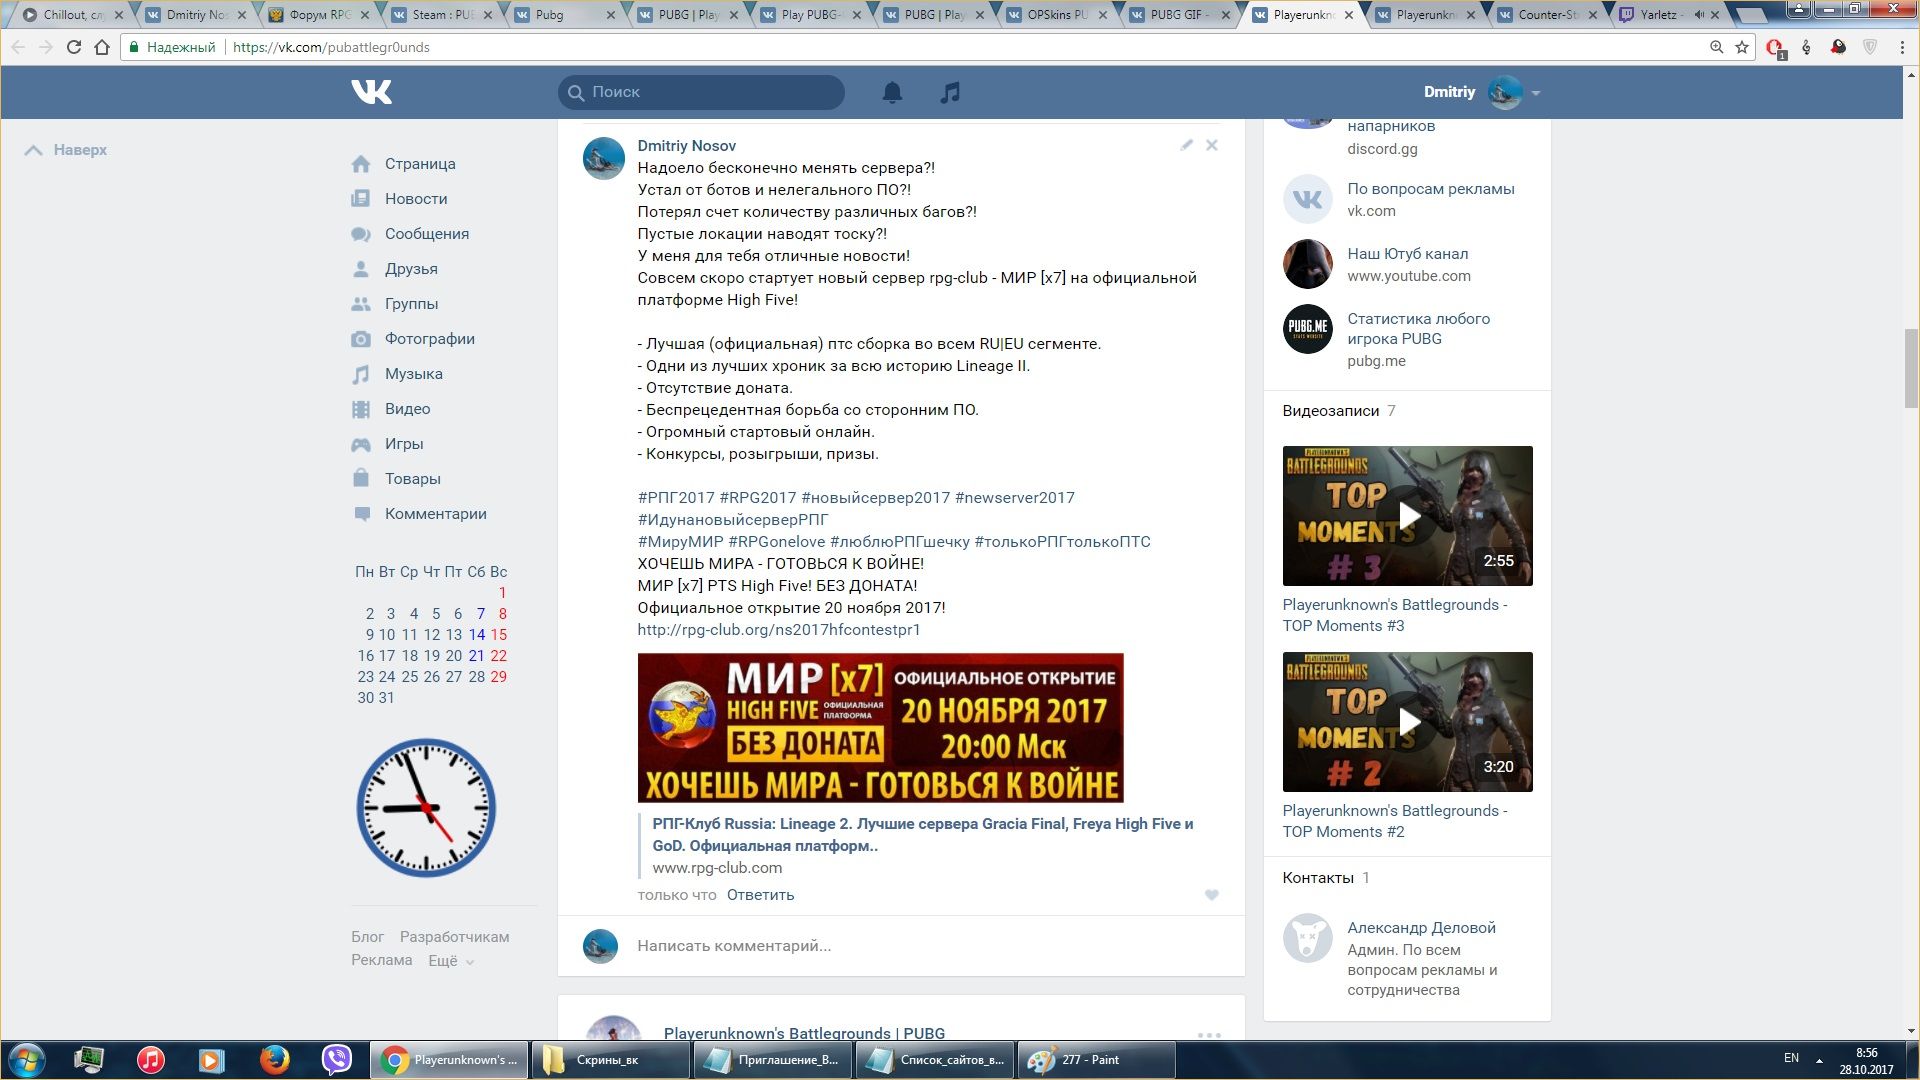This screenshot has width=1920, height=1080.
Task: Open post options three-dot menu
Action: tap(1209, 1034)
